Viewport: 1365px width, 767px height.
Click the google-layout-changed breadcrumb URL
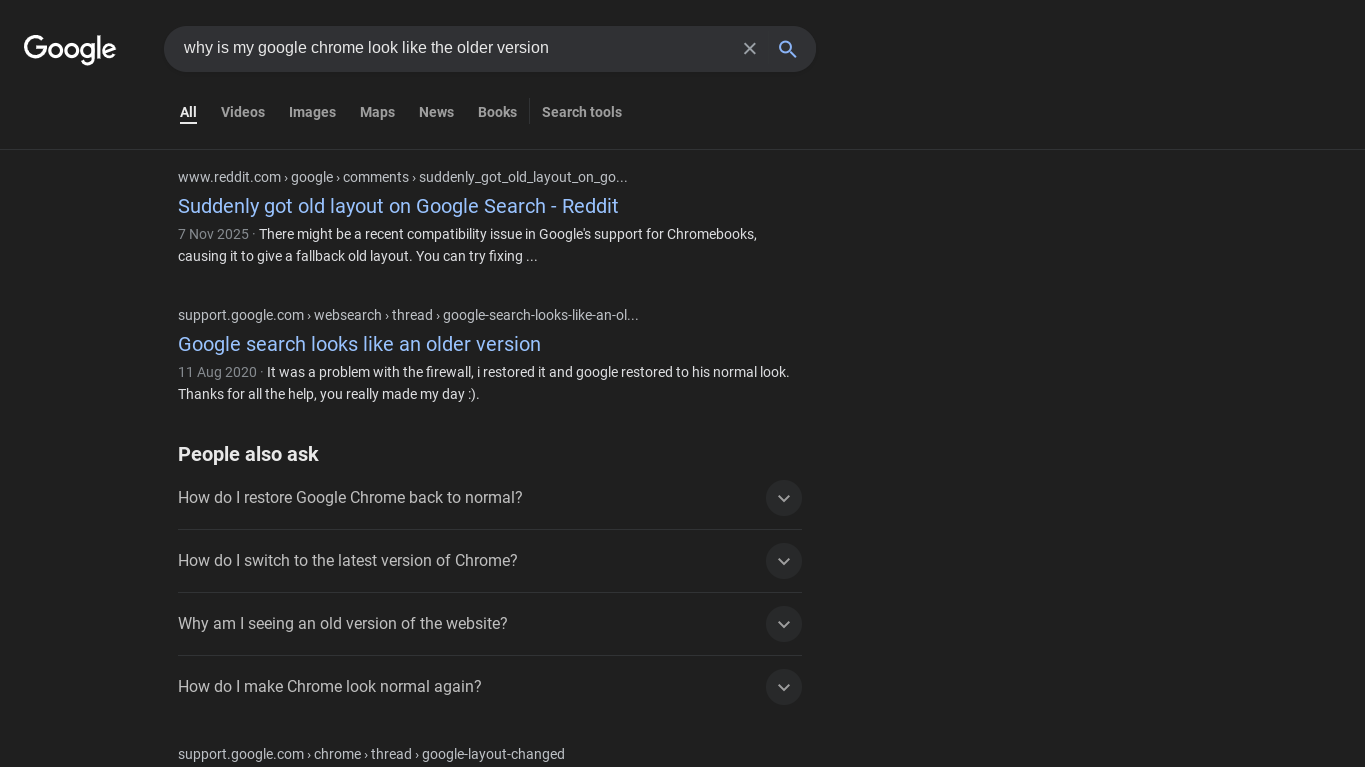pos(371,754)
